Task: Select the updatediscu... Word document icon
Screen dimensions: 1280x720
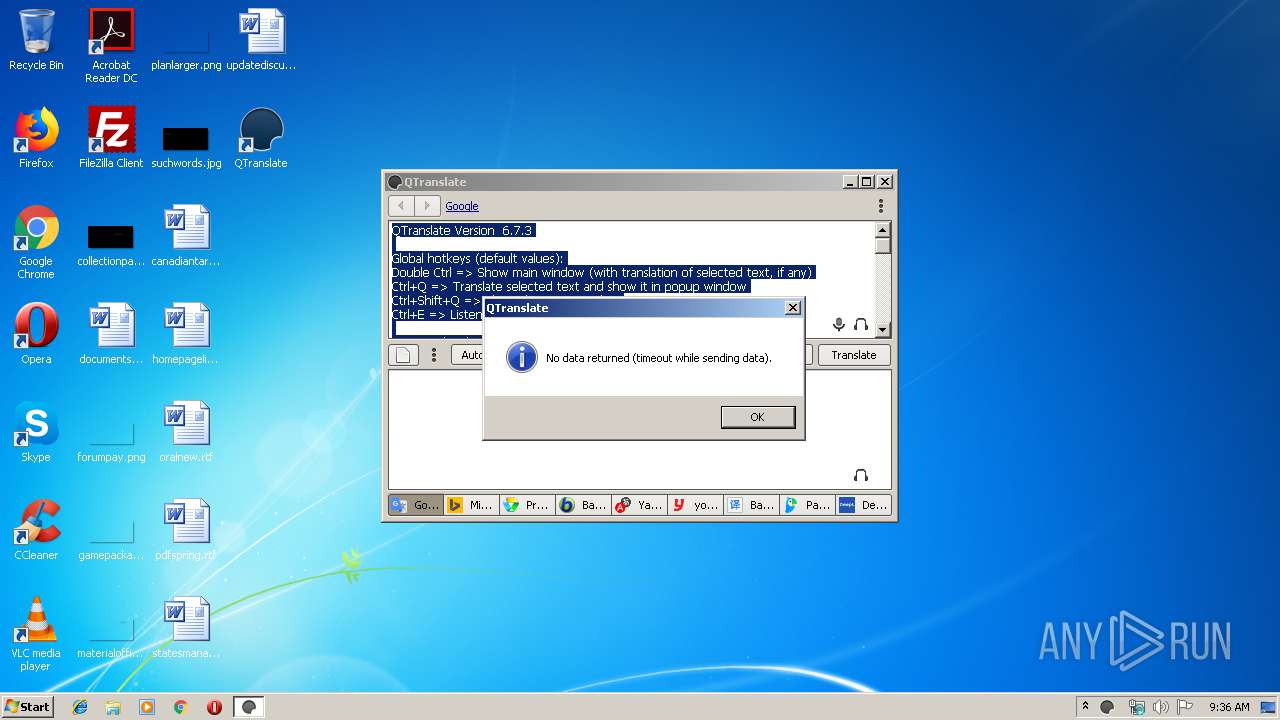Action: point(261,40)
